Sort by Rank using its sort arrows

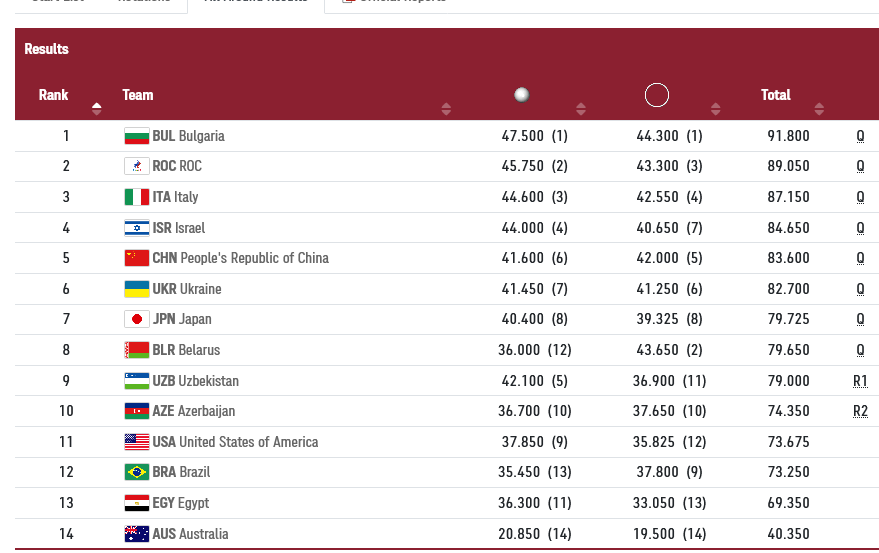tap(96, 109)
